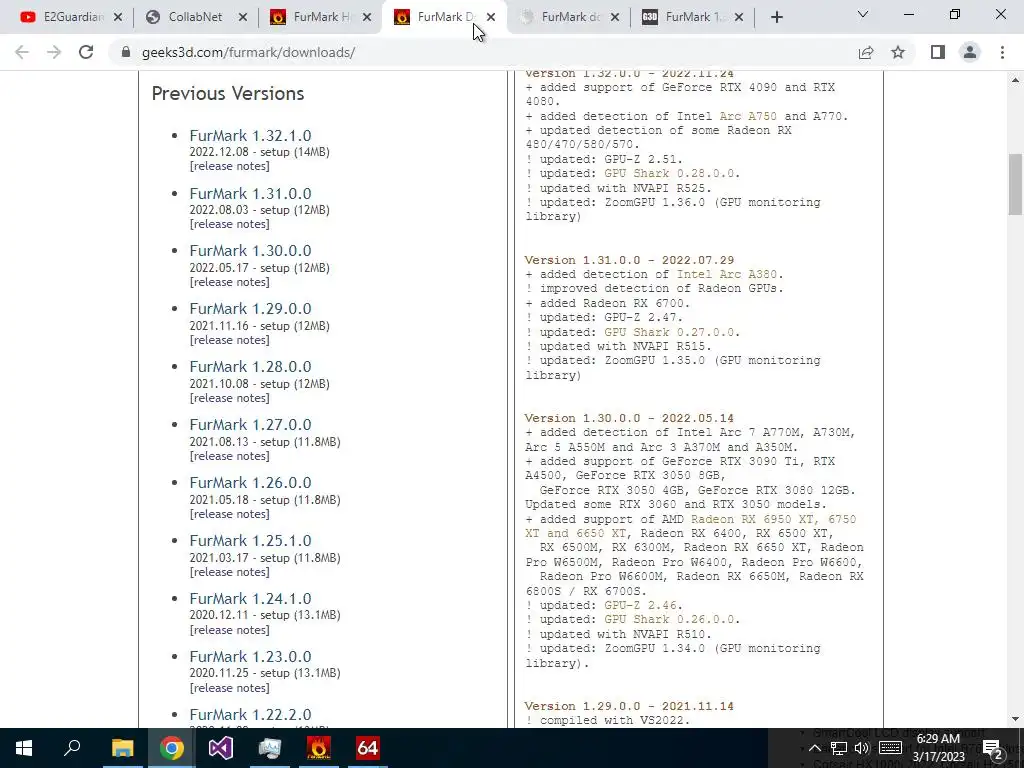Open release notes for FurMark 1.24.1.0
The height and width of the screenshot is (768, 1024).
pyautogui.click(x=229, y=630)
